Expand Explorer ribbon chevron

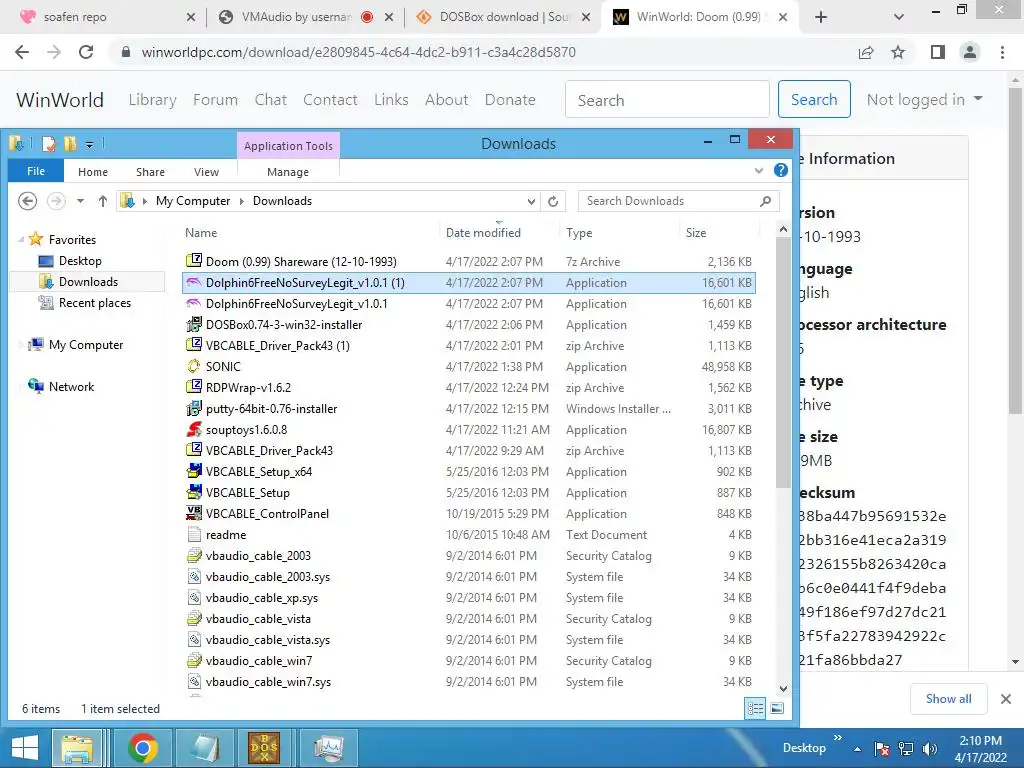tap(758, 171)
